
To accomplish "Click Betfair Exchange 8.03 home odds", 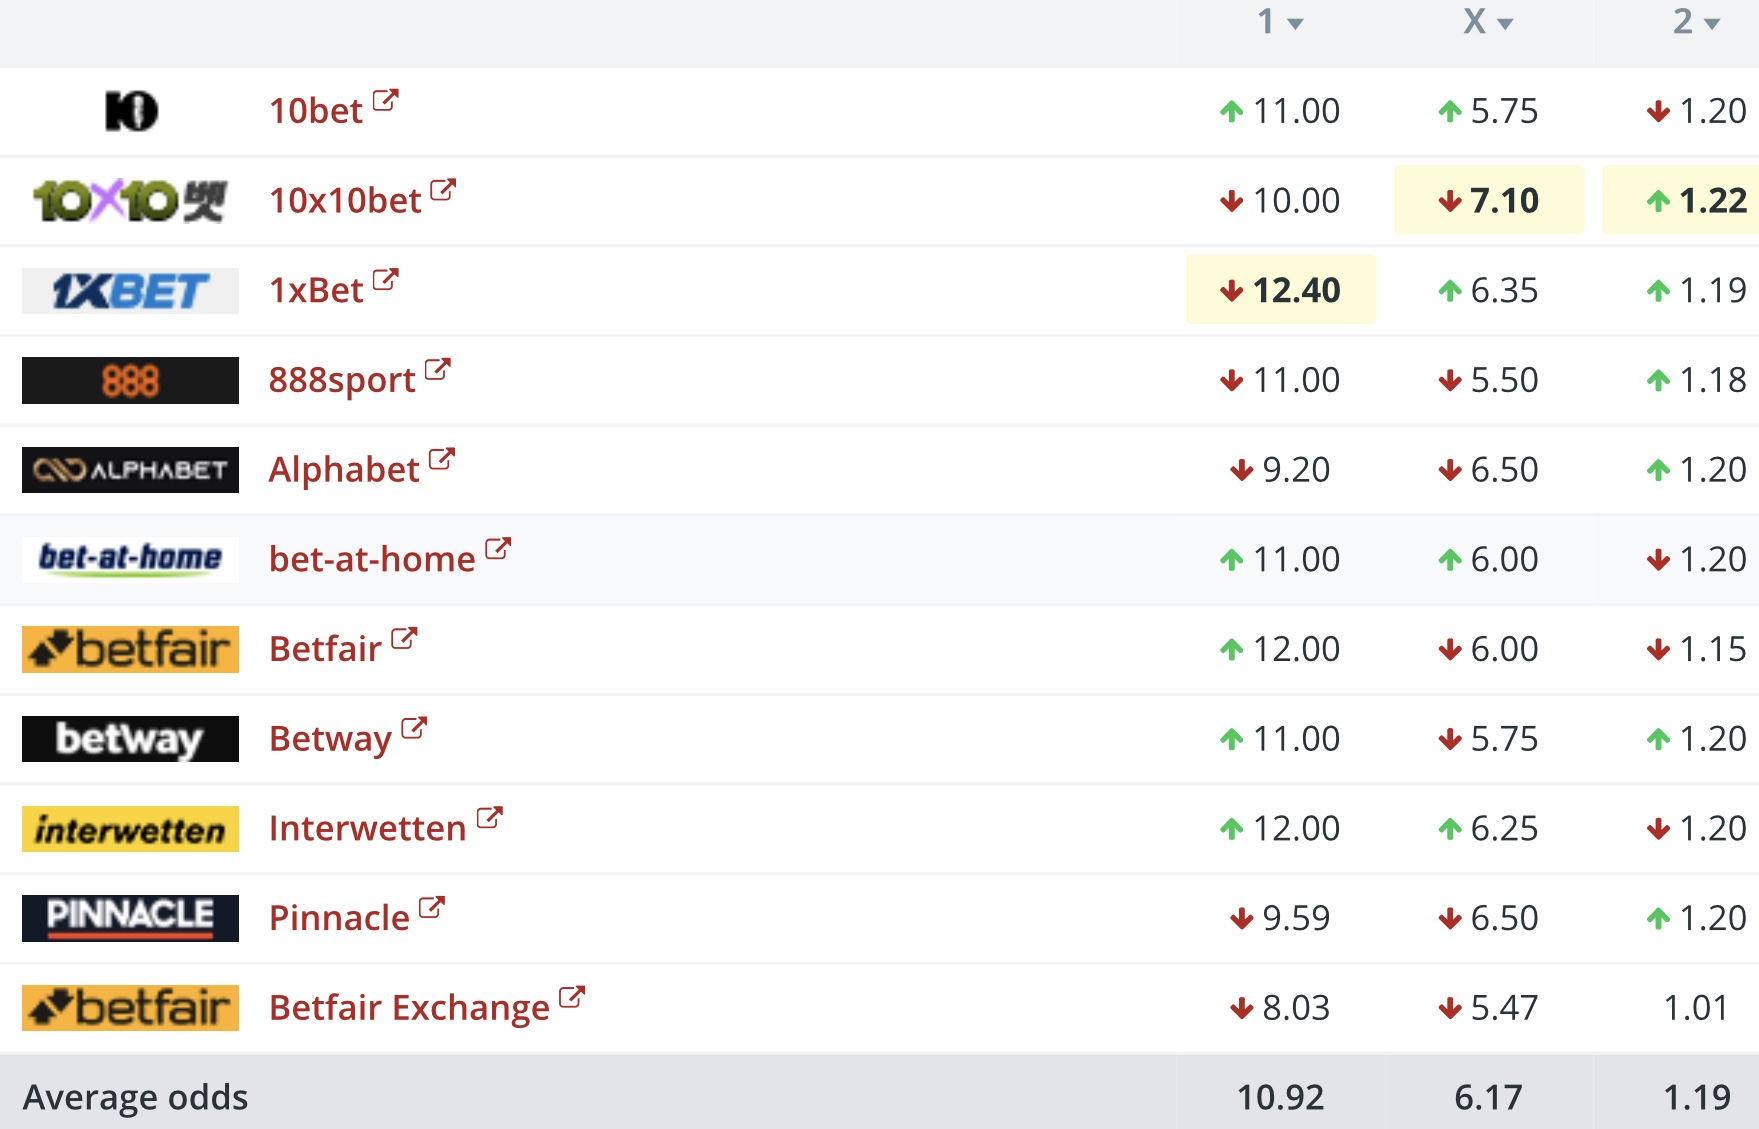I will (1280, 1008).
